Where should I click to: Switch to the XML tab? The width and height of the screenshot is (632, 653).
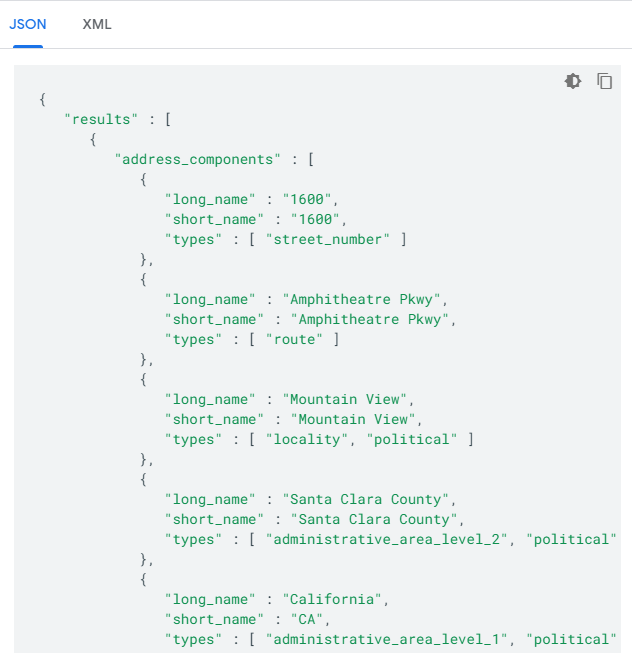pyautogui.click(x=97, y=24)
